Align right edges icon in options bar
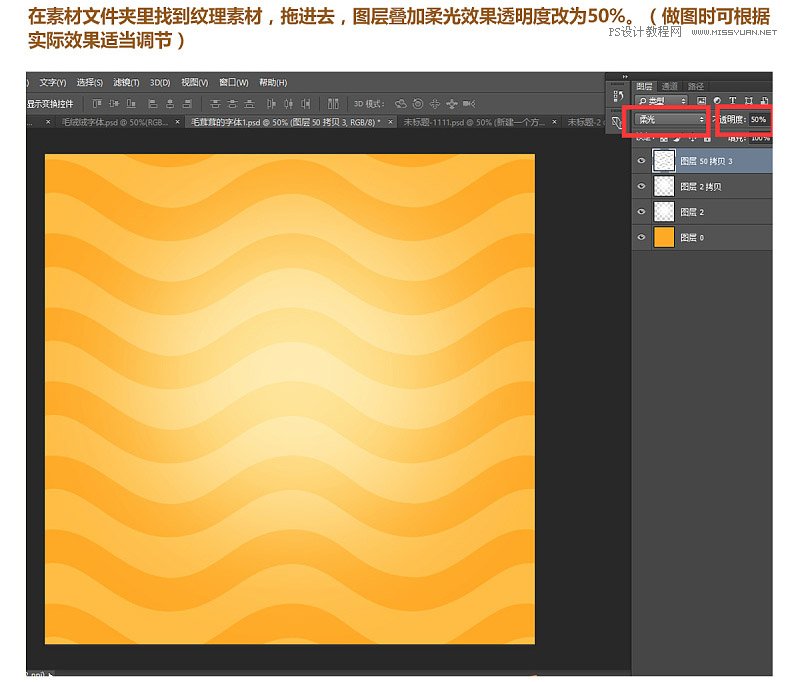 pos(187,104)
